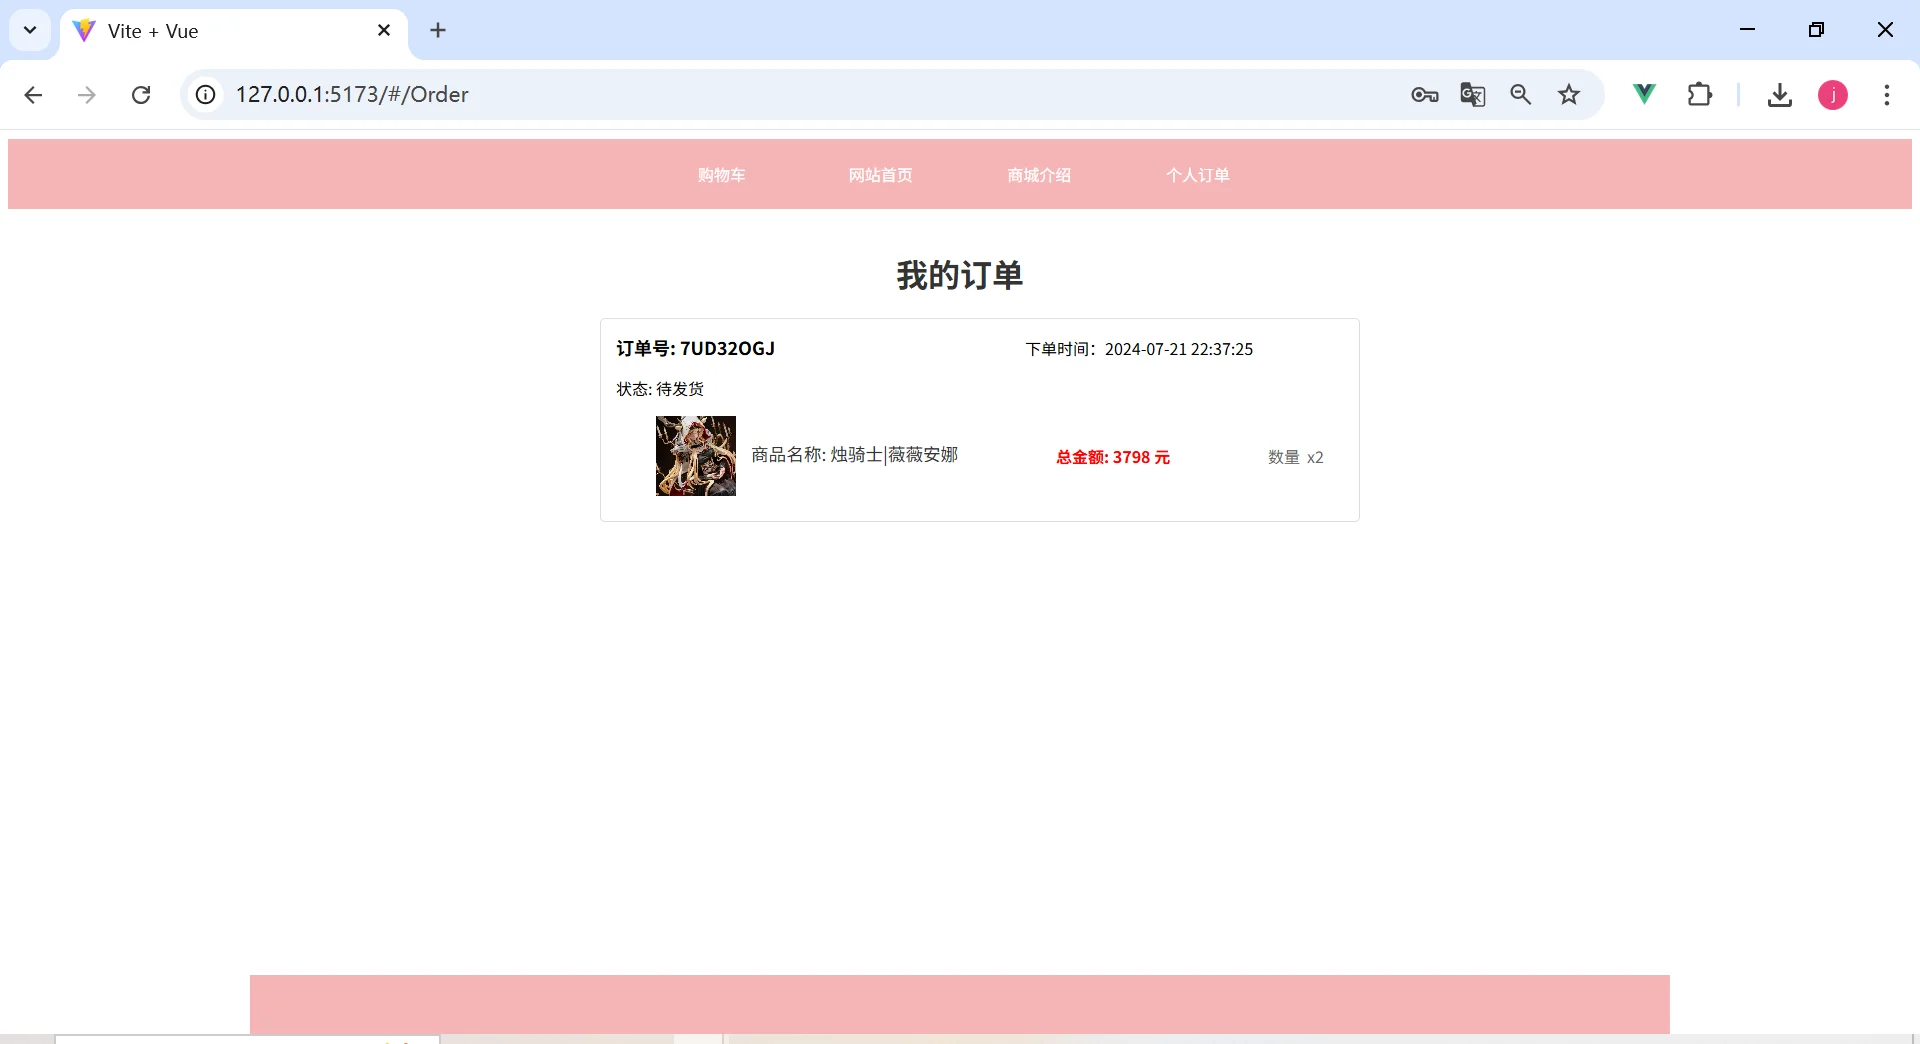Go to 购物车 in the navigation bar
The height and width of the screenshot is (1044, 1920).
click(721, 175)
